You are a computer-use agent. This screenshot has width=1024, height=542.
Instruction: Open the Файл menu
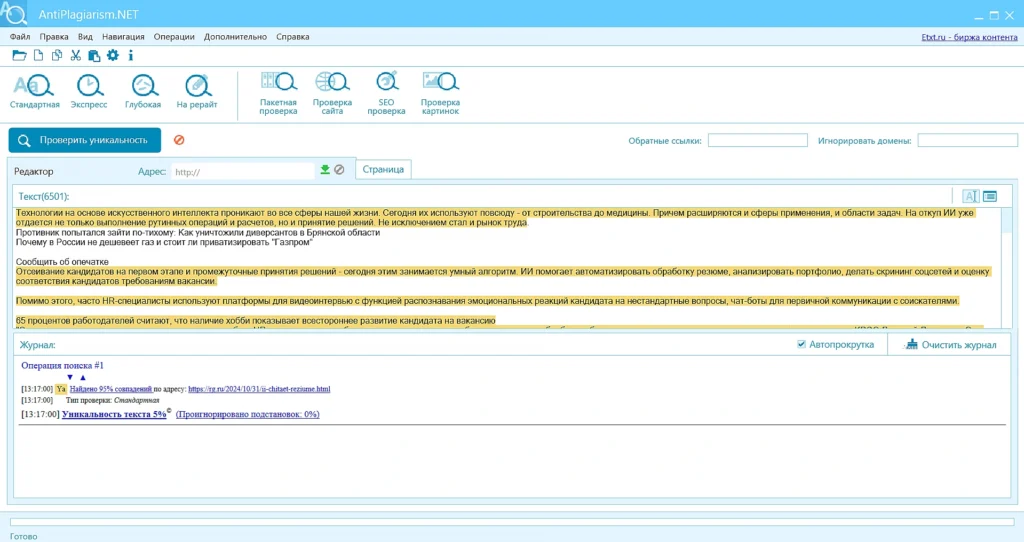20,37
